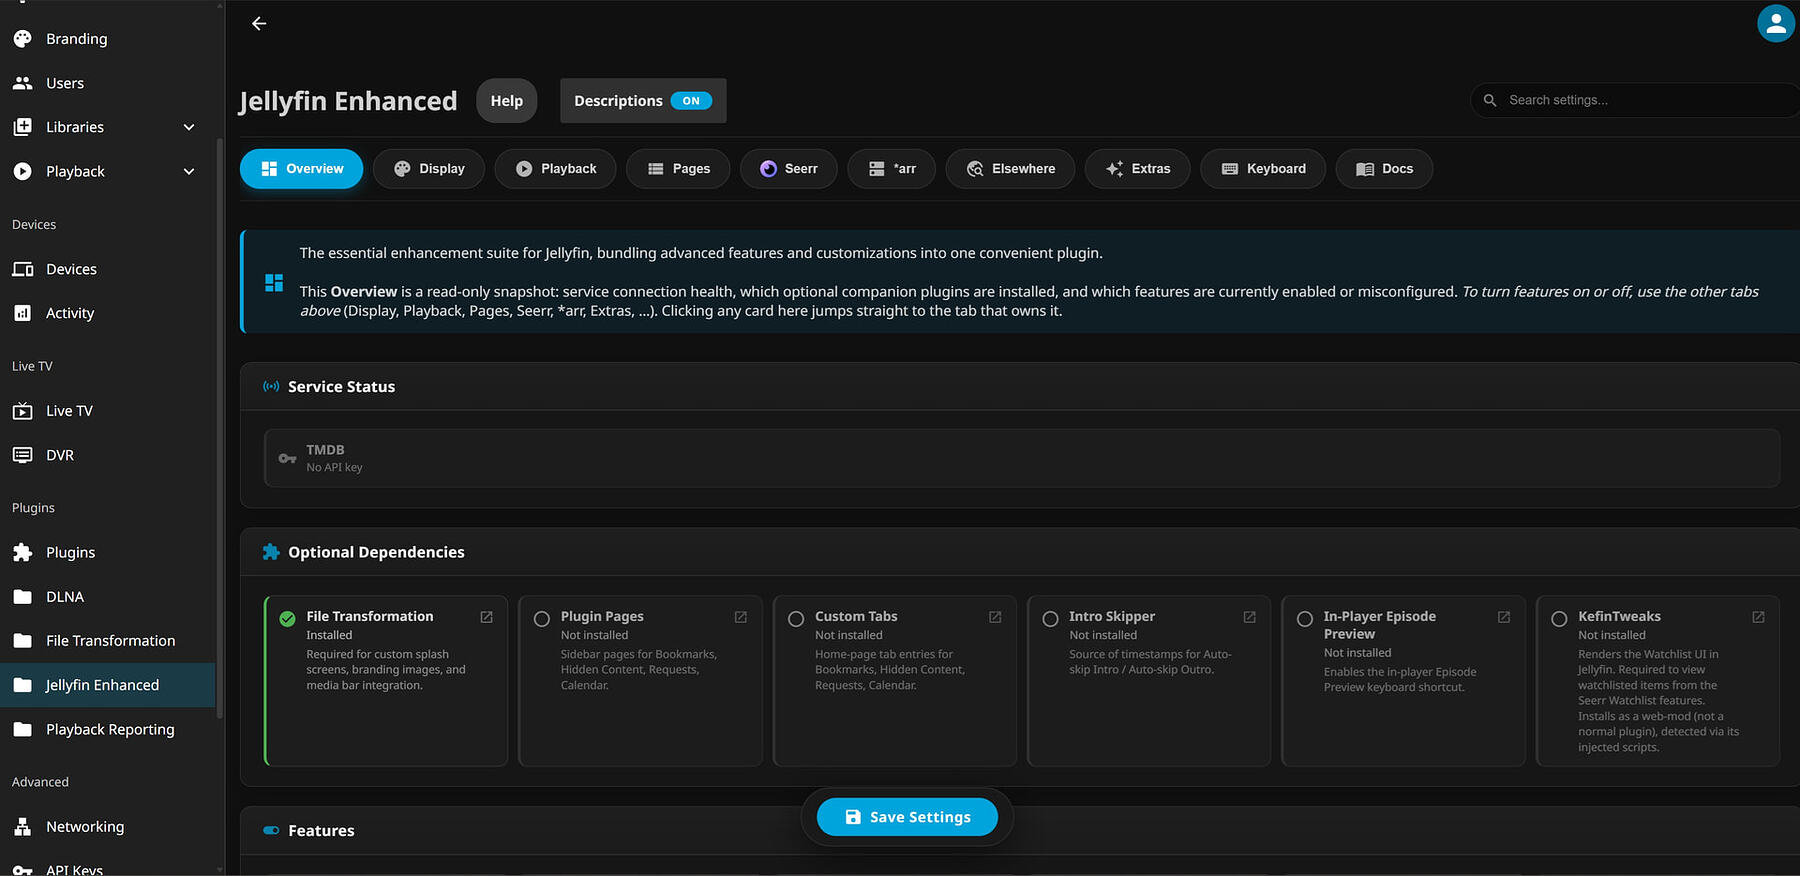Click Save Settings button
Screen dimensions: 1800x876
[908, 817]
